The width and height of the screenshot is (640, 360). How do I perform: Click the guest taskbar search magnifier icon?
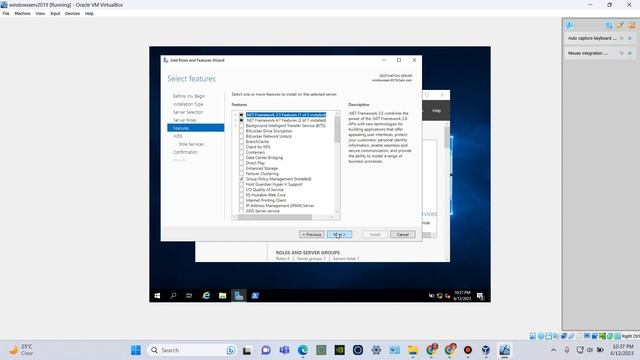coord(173,296)
